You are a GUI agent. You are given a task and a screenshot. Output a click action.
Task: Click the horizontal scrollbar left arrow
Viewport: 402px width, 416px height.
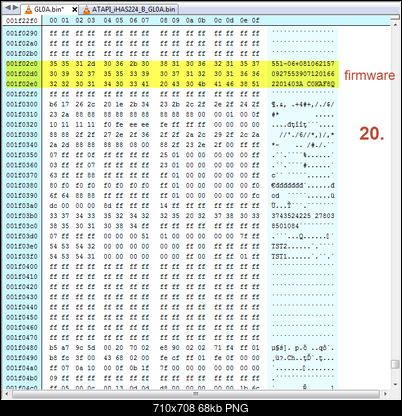8,394
